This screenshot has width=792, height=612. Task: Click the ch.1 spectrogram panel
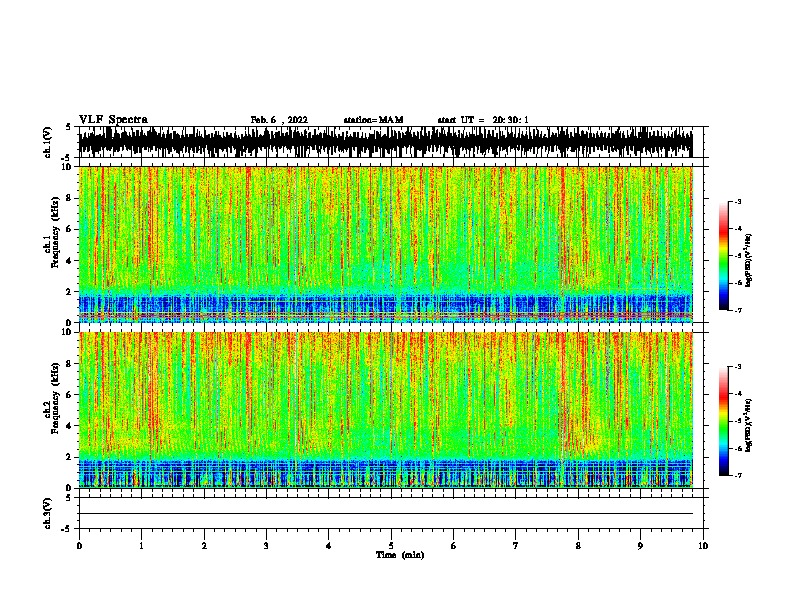(x=386, y=244)
